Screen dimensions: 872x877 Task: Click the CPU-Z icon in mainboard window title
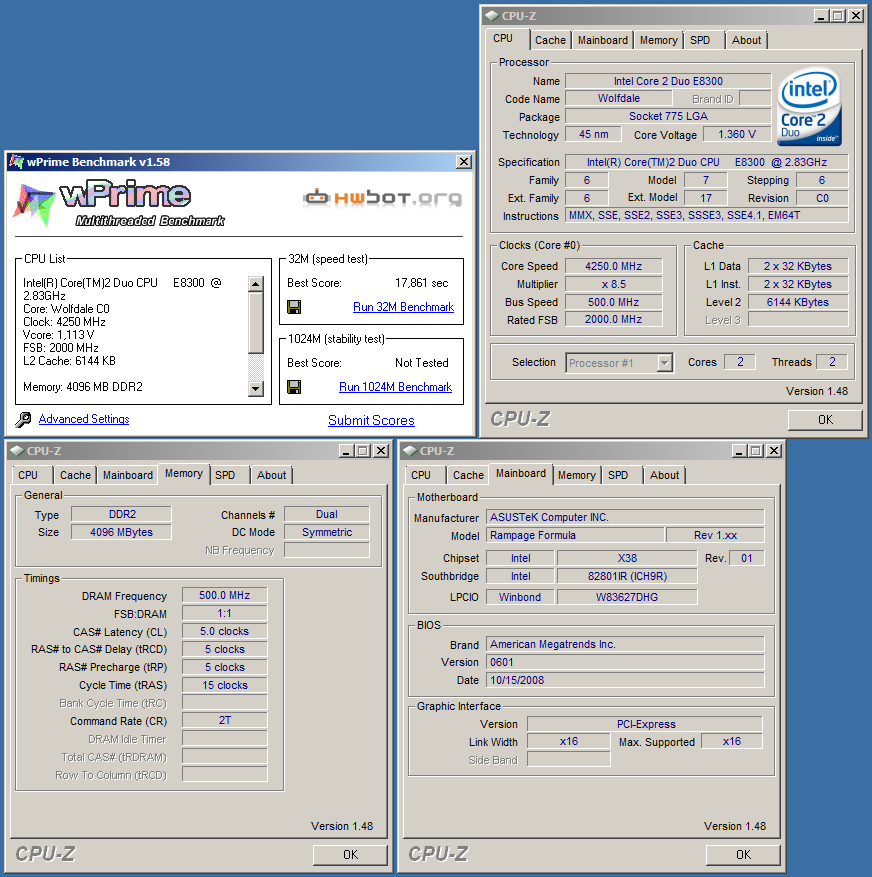coord(410,451)
